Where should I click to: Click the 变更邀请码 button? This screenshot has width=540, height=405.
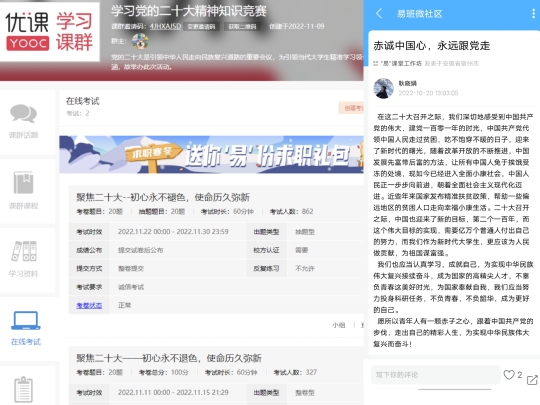201,27
